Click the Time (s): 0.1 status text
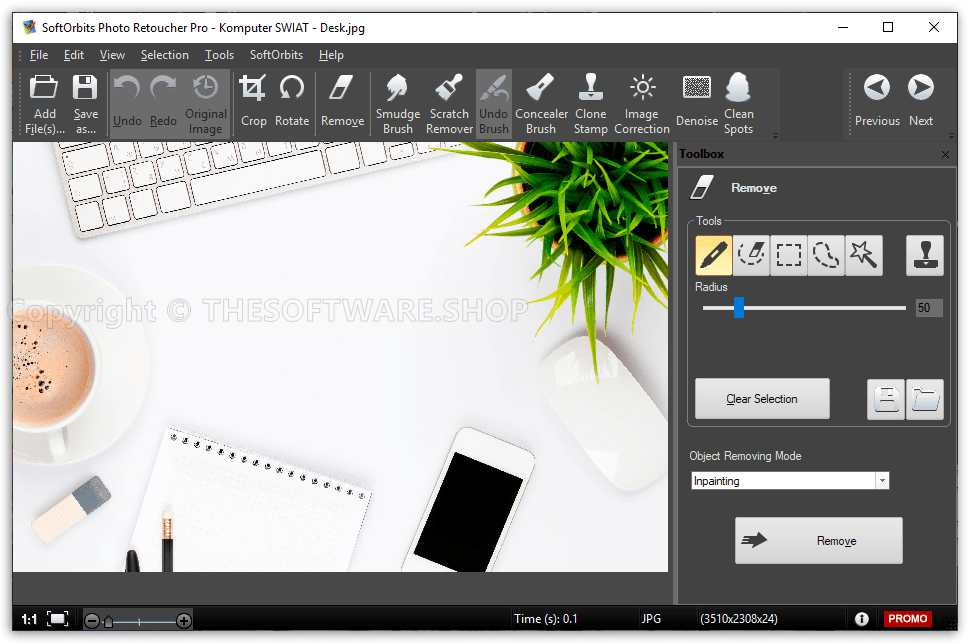Image resolution: width=970 pixels, height=643 pixels. coord(546,619)
